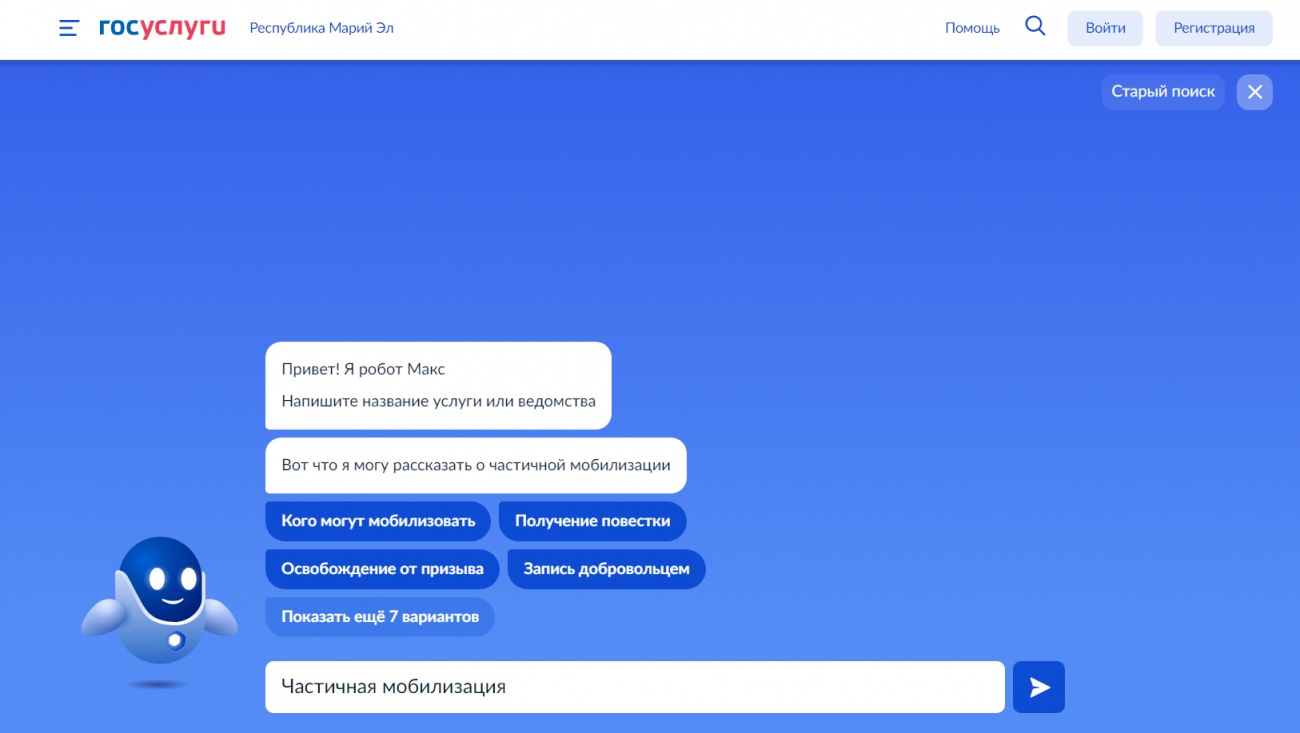Viewport: 1300px width, 733px height.
Task: Pick the Запись добровольцем option
Action: pos(606,569)
